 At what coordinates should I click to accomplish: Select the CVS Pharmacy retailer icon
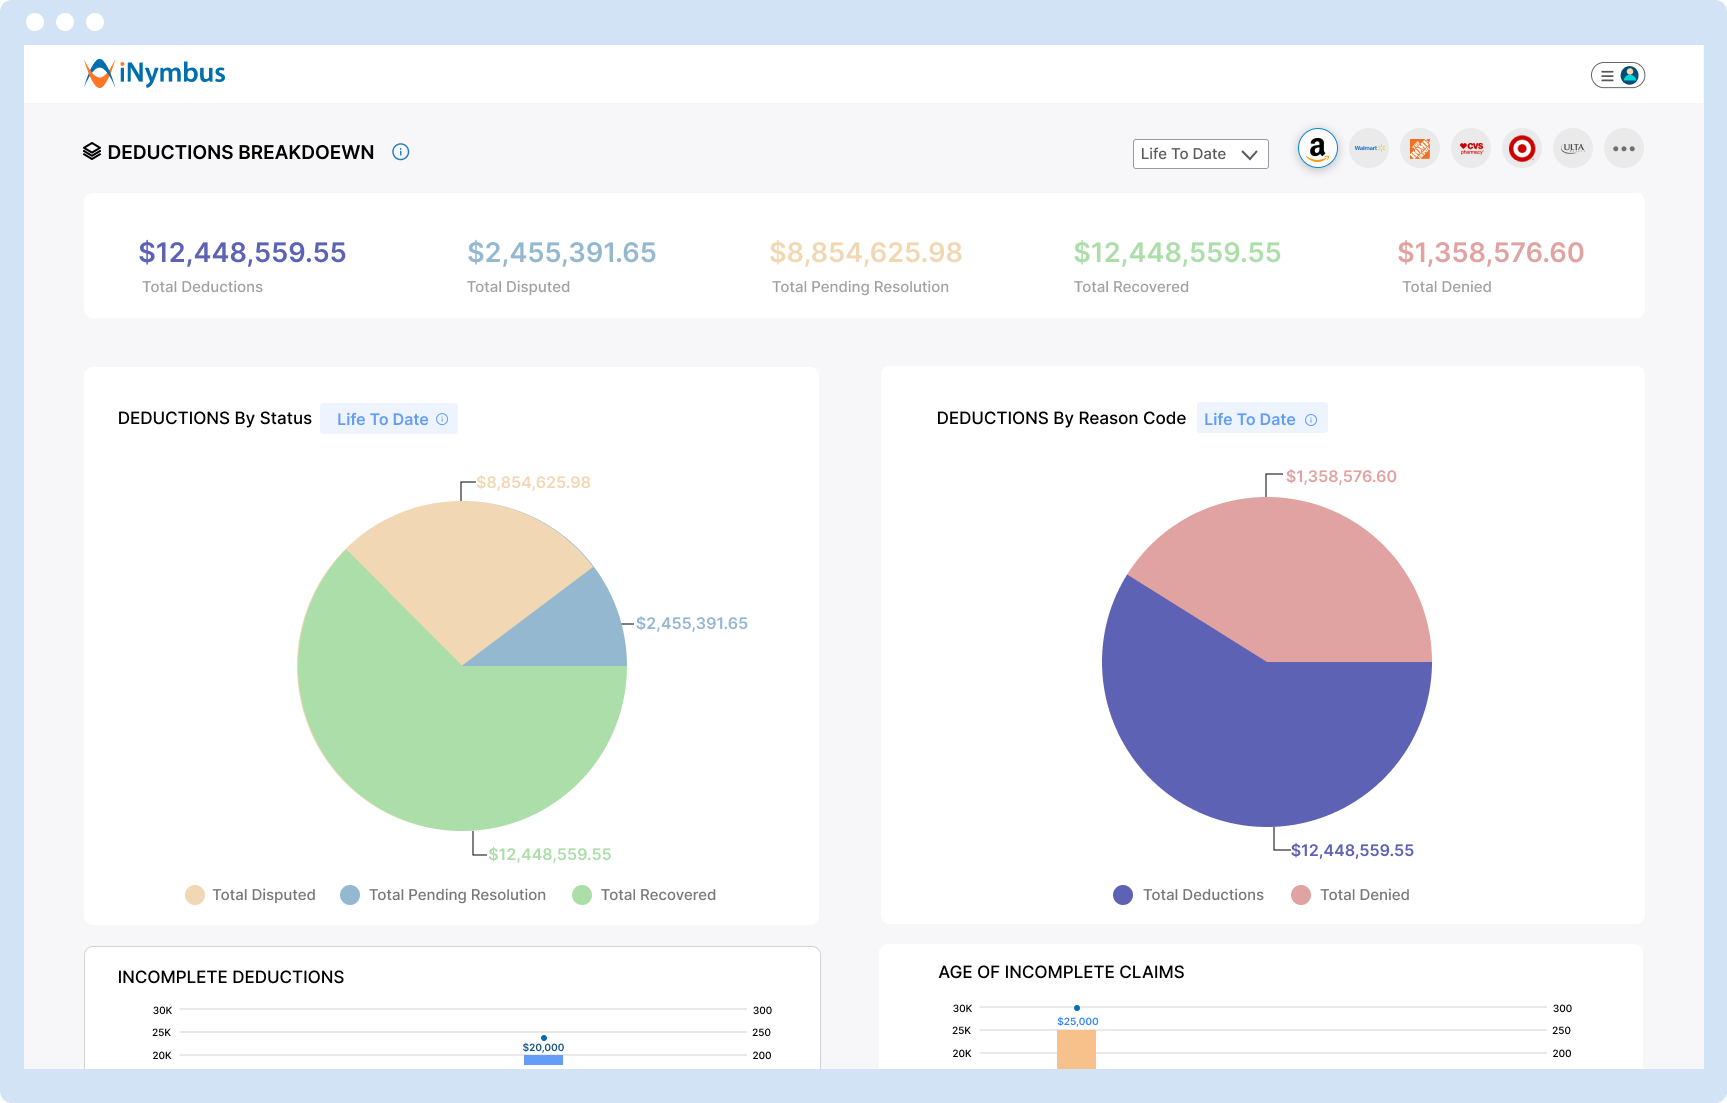pyautogui.click(x=1471, y=147)
